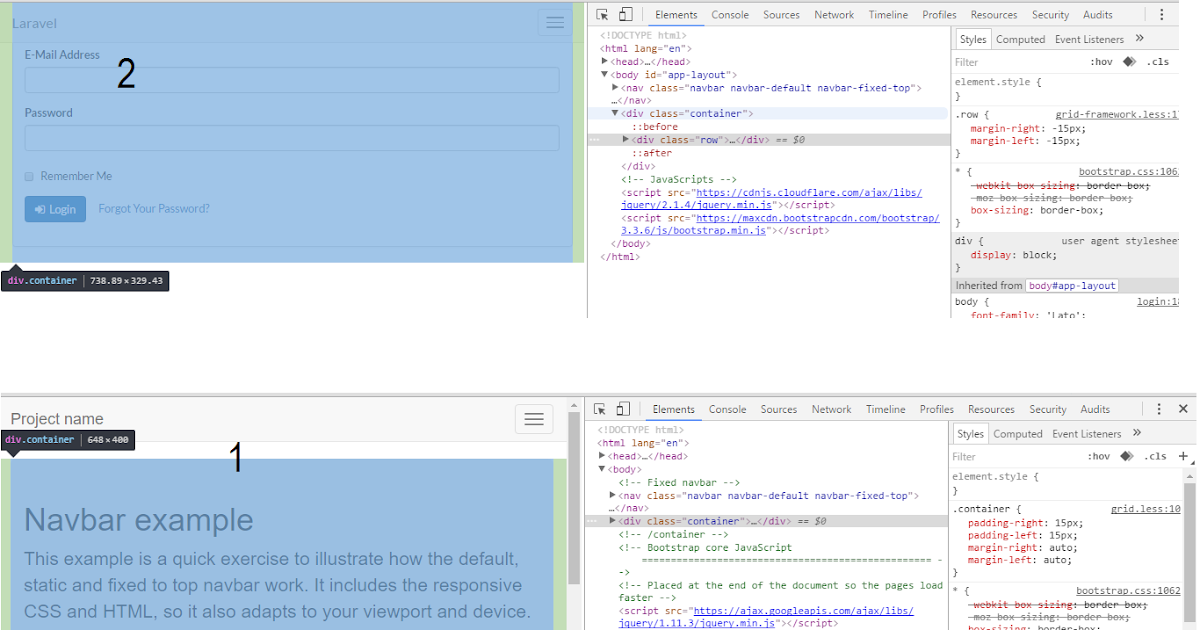Open cdnjs jquery.min.js script link
This screenshot has width=1200, height=630.
pyautogui.click(x=771, y=198)
